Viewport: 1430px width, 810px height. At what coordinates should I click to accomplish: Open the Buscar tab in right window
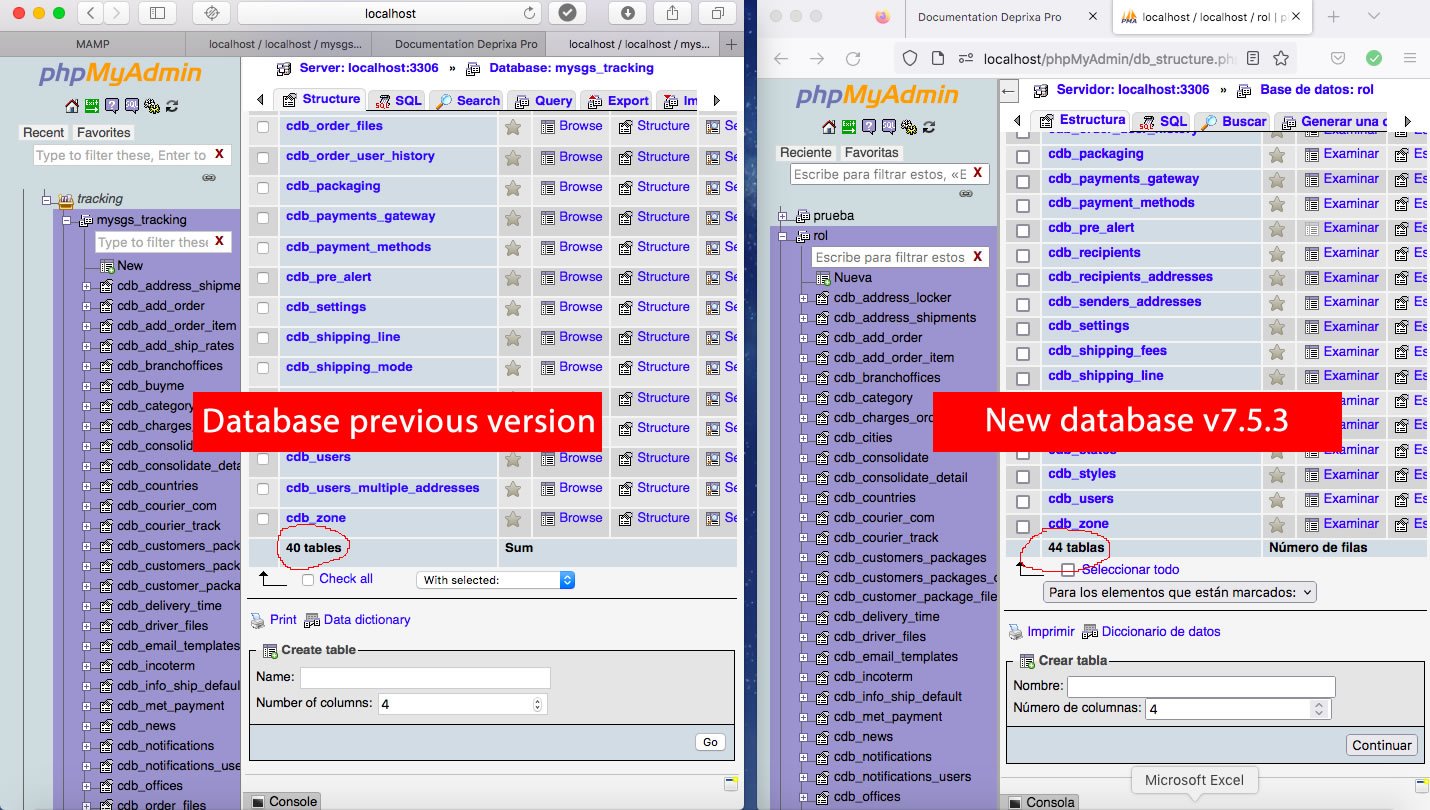click(1234, 121)
